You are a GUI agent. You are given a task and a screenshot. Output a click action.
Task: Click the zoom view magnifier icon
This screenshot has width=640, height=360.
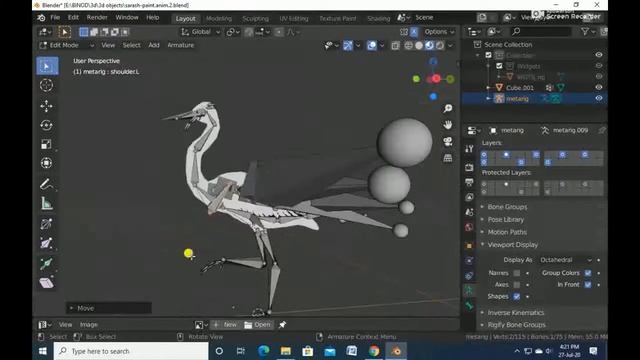(448, 108)
